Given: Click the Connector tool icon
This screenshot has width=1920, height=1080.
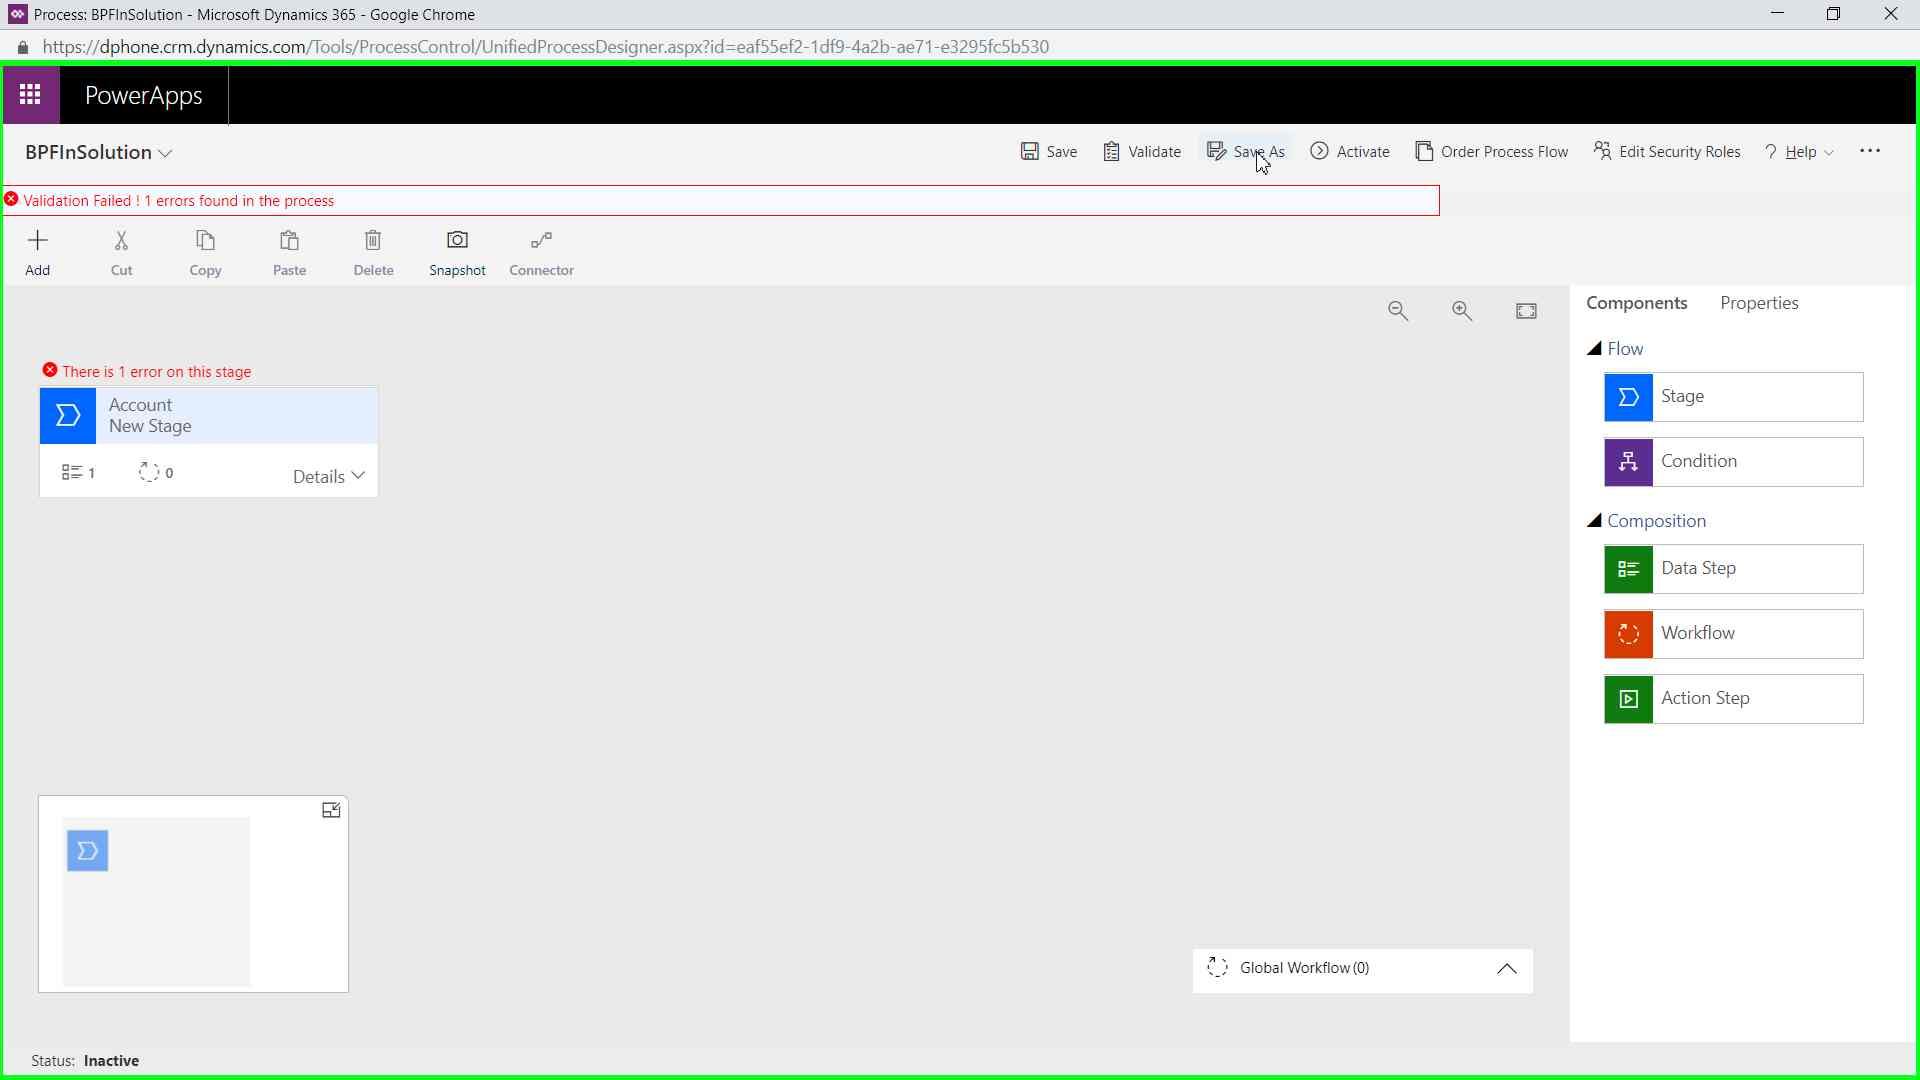Looking at the screenshot, I should [x=541, y=241].
